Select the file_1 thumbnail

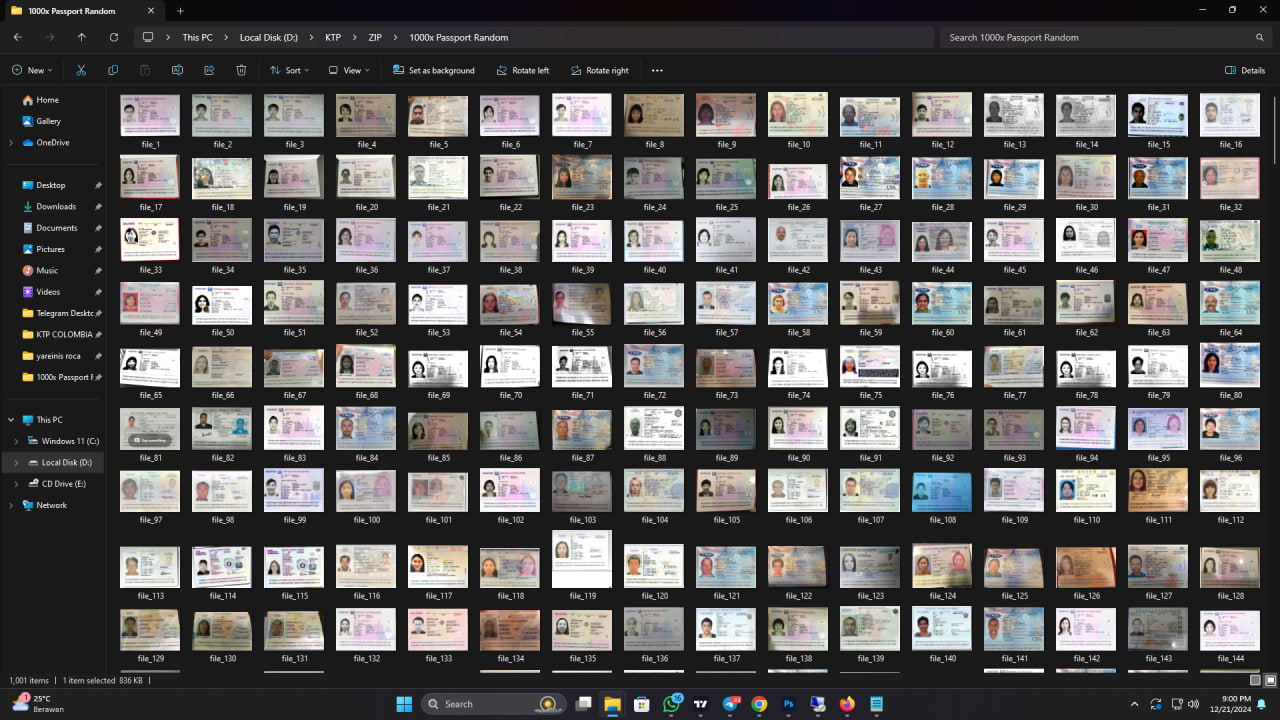[x=150, y=115]
